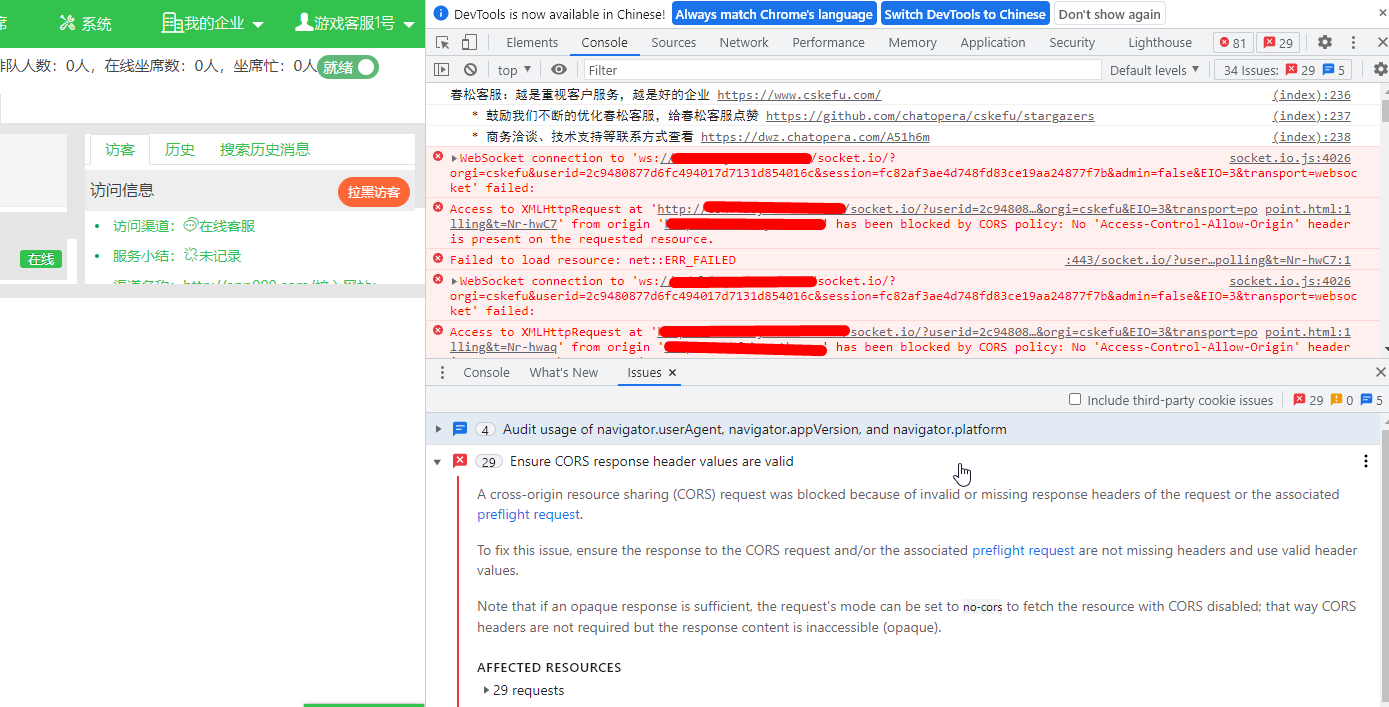Click the warnings badge showing 29
Viewport: 1389px width, 707px height.
1276,42
